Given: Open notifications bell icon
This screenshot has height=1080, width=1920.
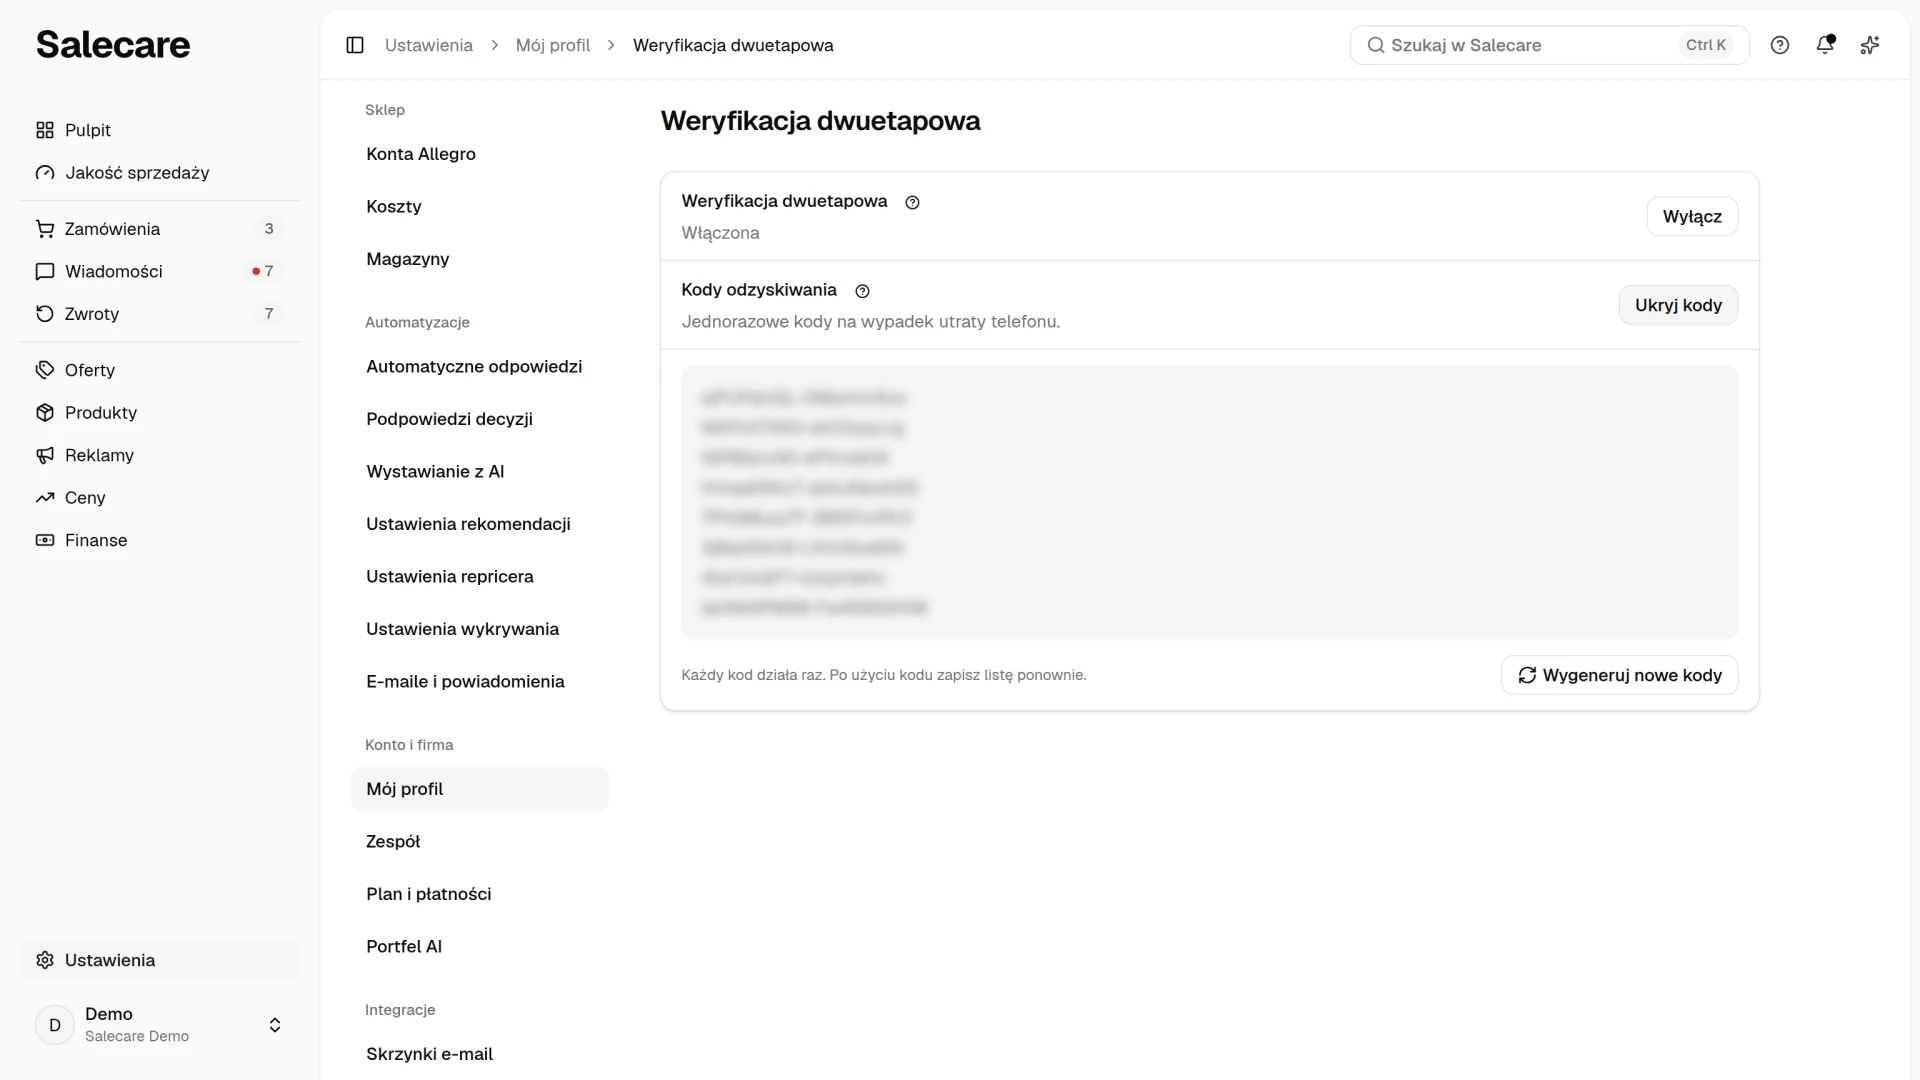Looking at the screenshot, I should point(1825,45).
